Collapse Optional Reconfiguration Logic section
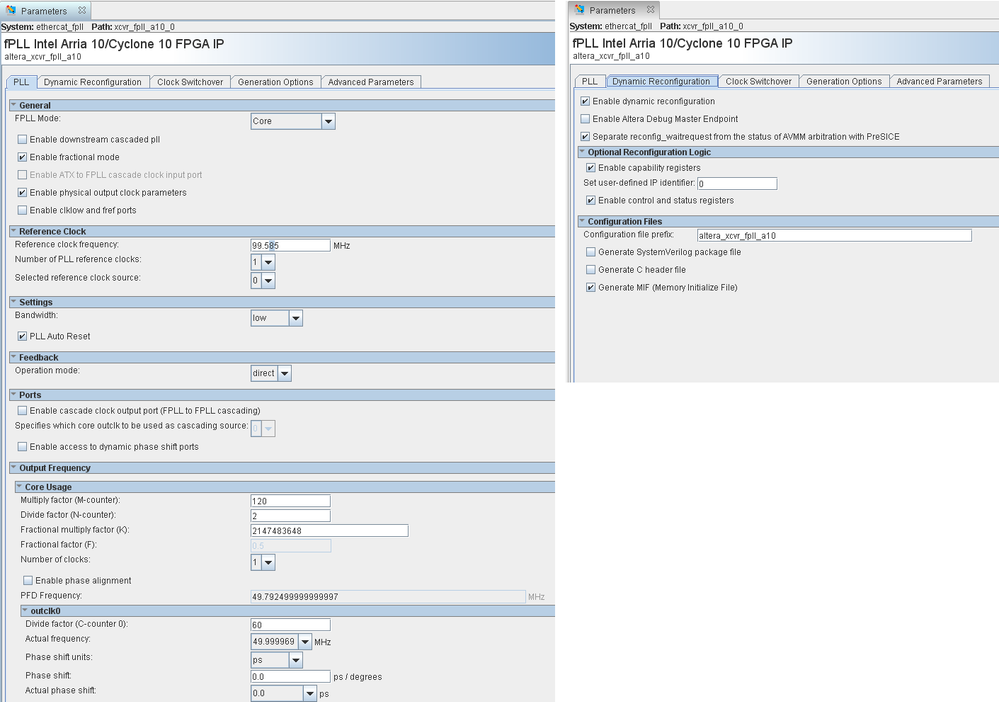Screen dimensions: 999x702 582,152
